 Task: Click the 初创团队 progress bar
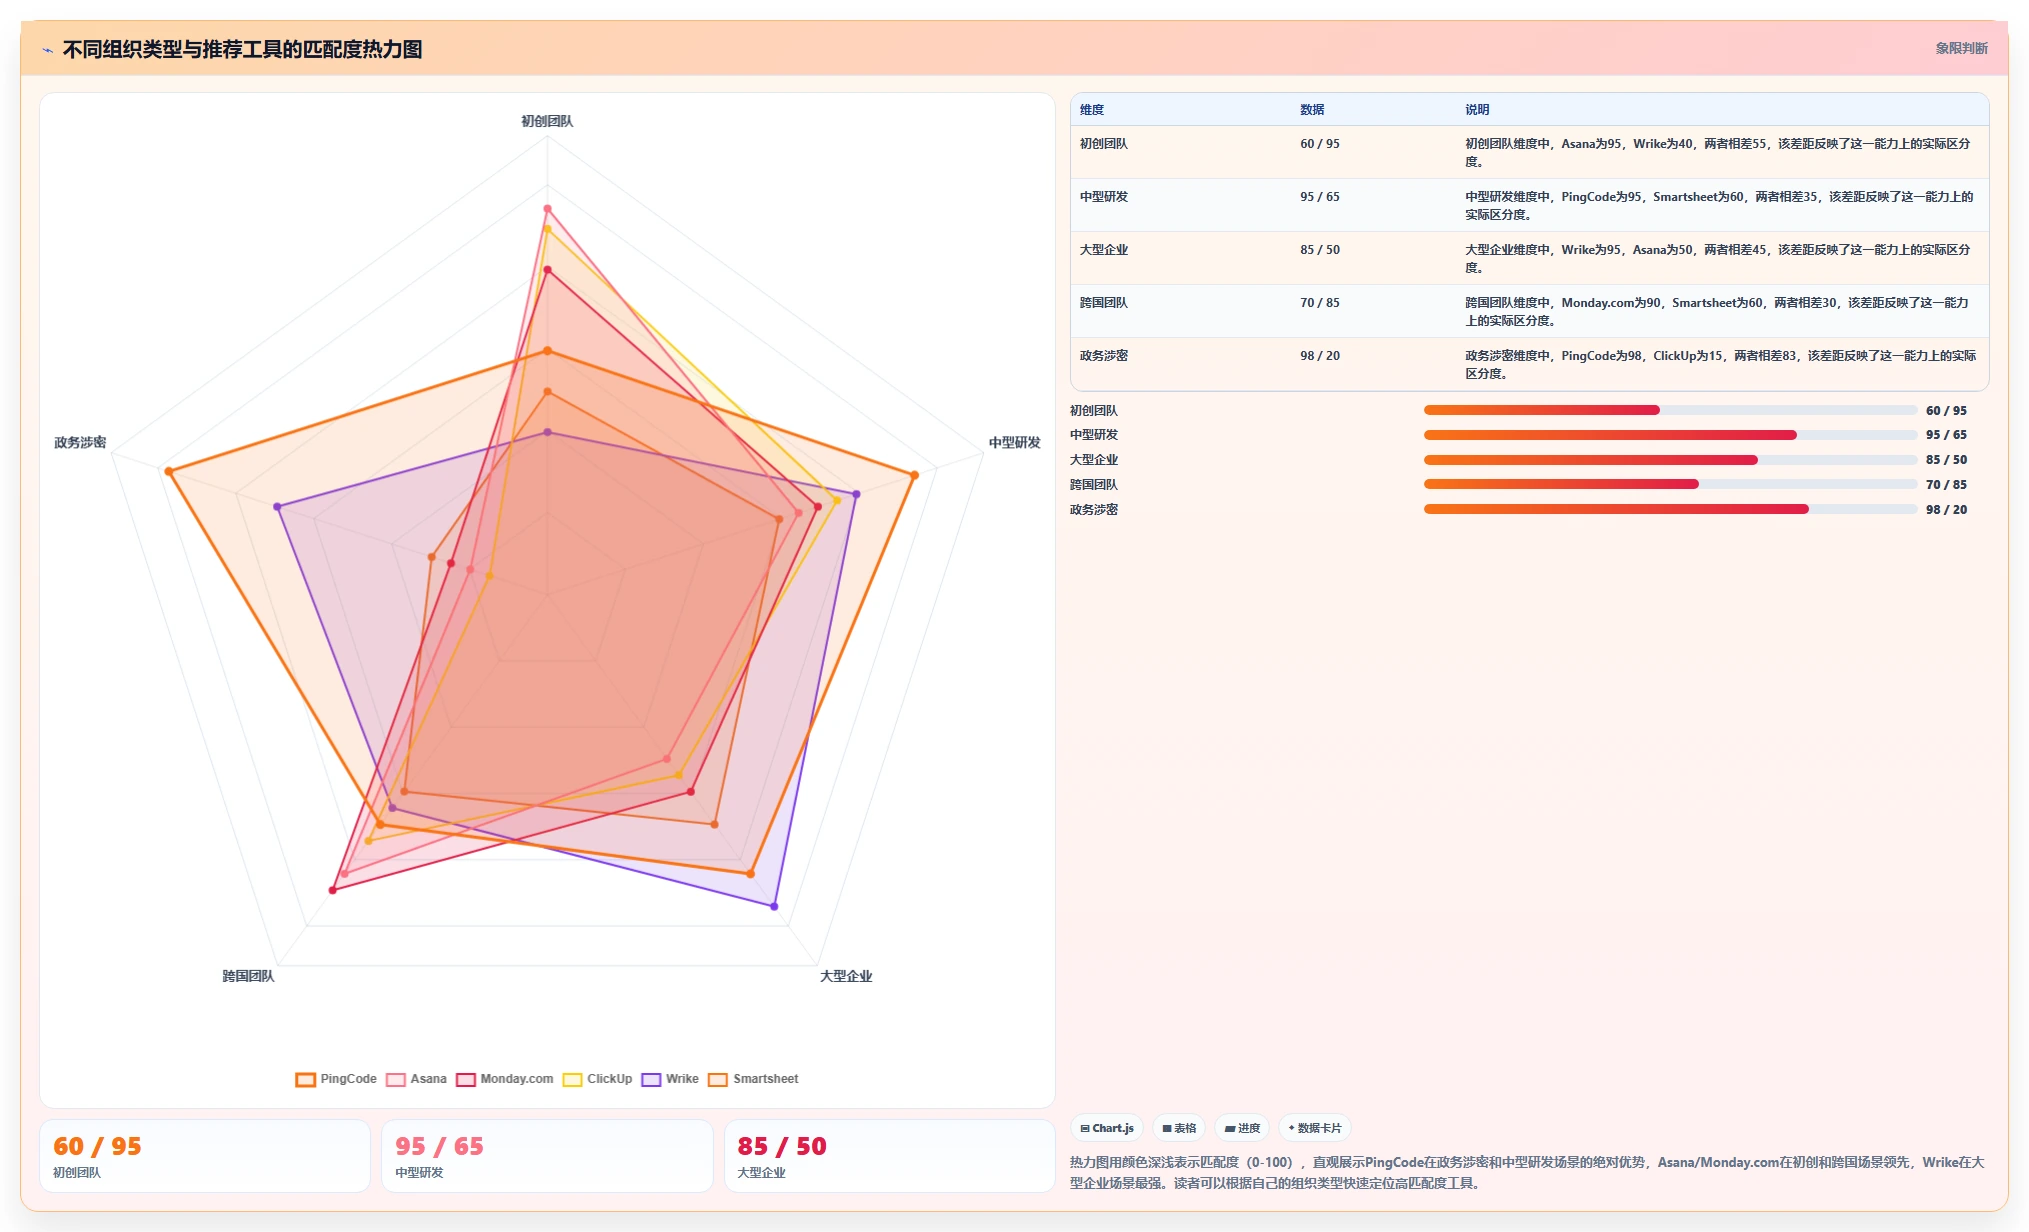click(1670, 410)
